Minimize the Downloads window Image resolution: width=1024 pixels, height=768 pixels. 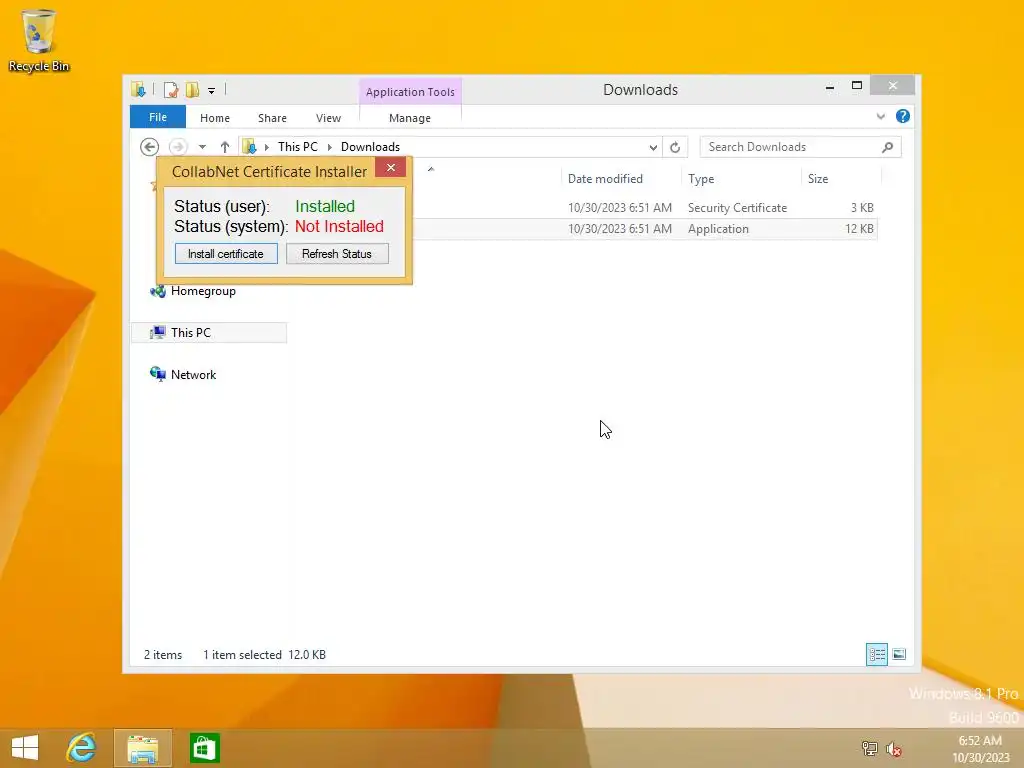[x=829, y=86]
